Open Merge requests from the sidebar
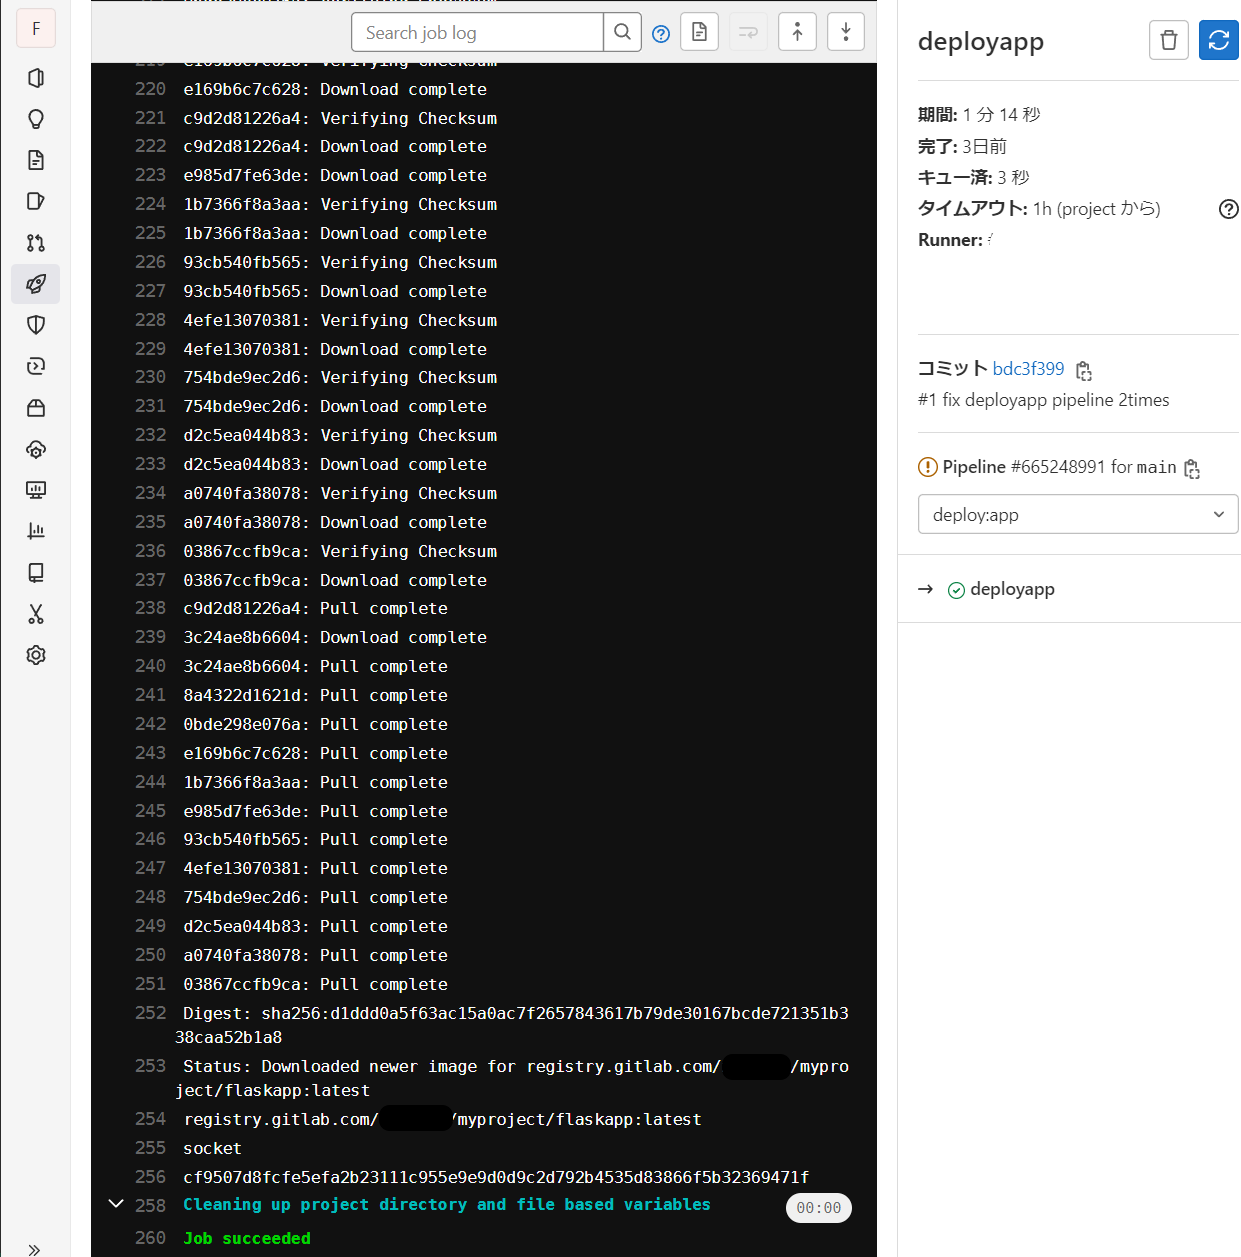The image size is (1241, 1257). 36,243
